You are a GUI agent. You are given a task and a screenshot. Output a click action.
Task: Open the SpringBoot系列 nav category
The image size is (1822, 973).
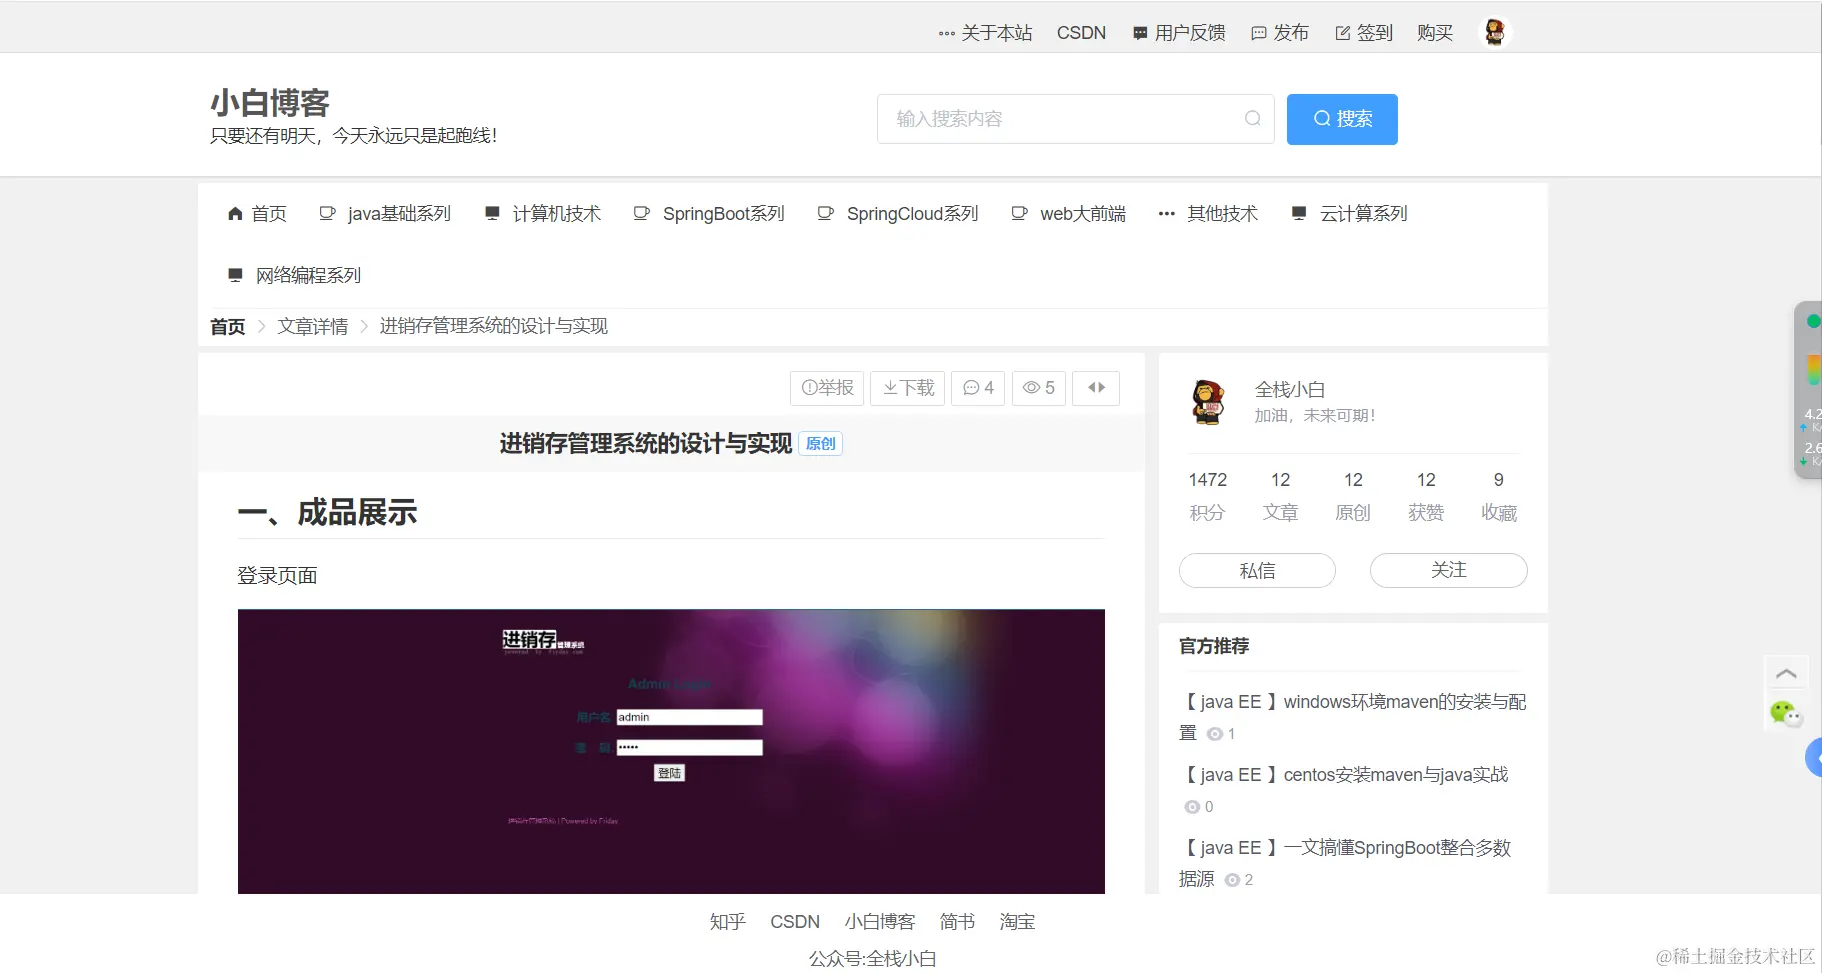click(709, 214)
